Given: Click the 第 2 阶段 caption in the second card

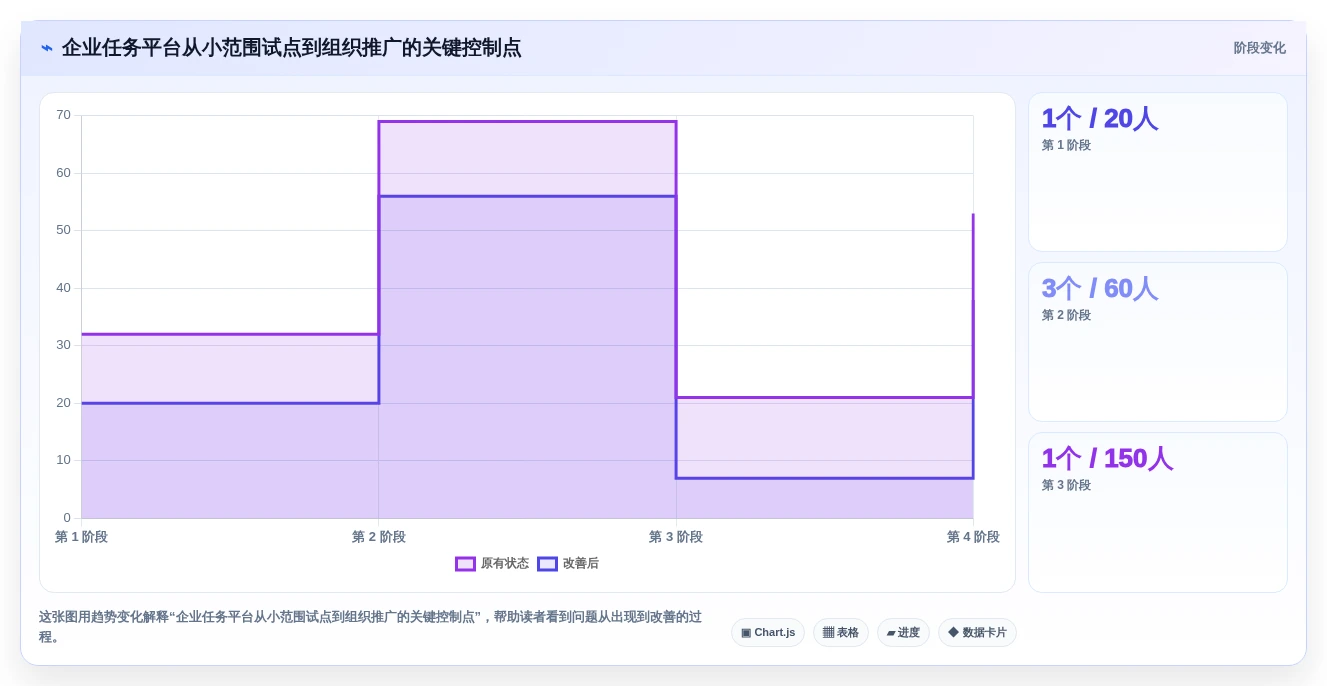Looking at the screenshot, I should [x=1066, y=315].
